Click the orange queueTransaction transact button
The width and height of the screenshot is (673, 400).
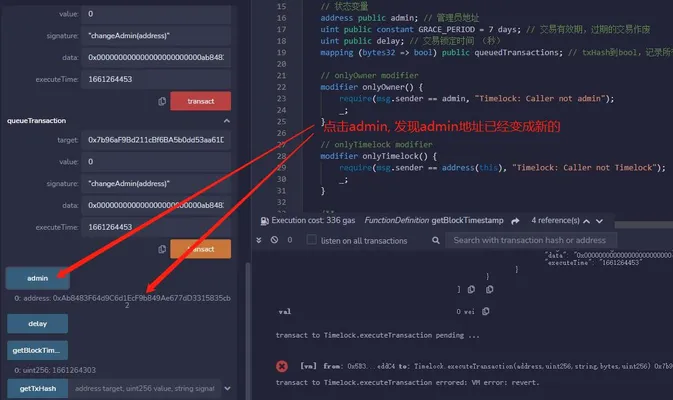(x=200, y=249)
